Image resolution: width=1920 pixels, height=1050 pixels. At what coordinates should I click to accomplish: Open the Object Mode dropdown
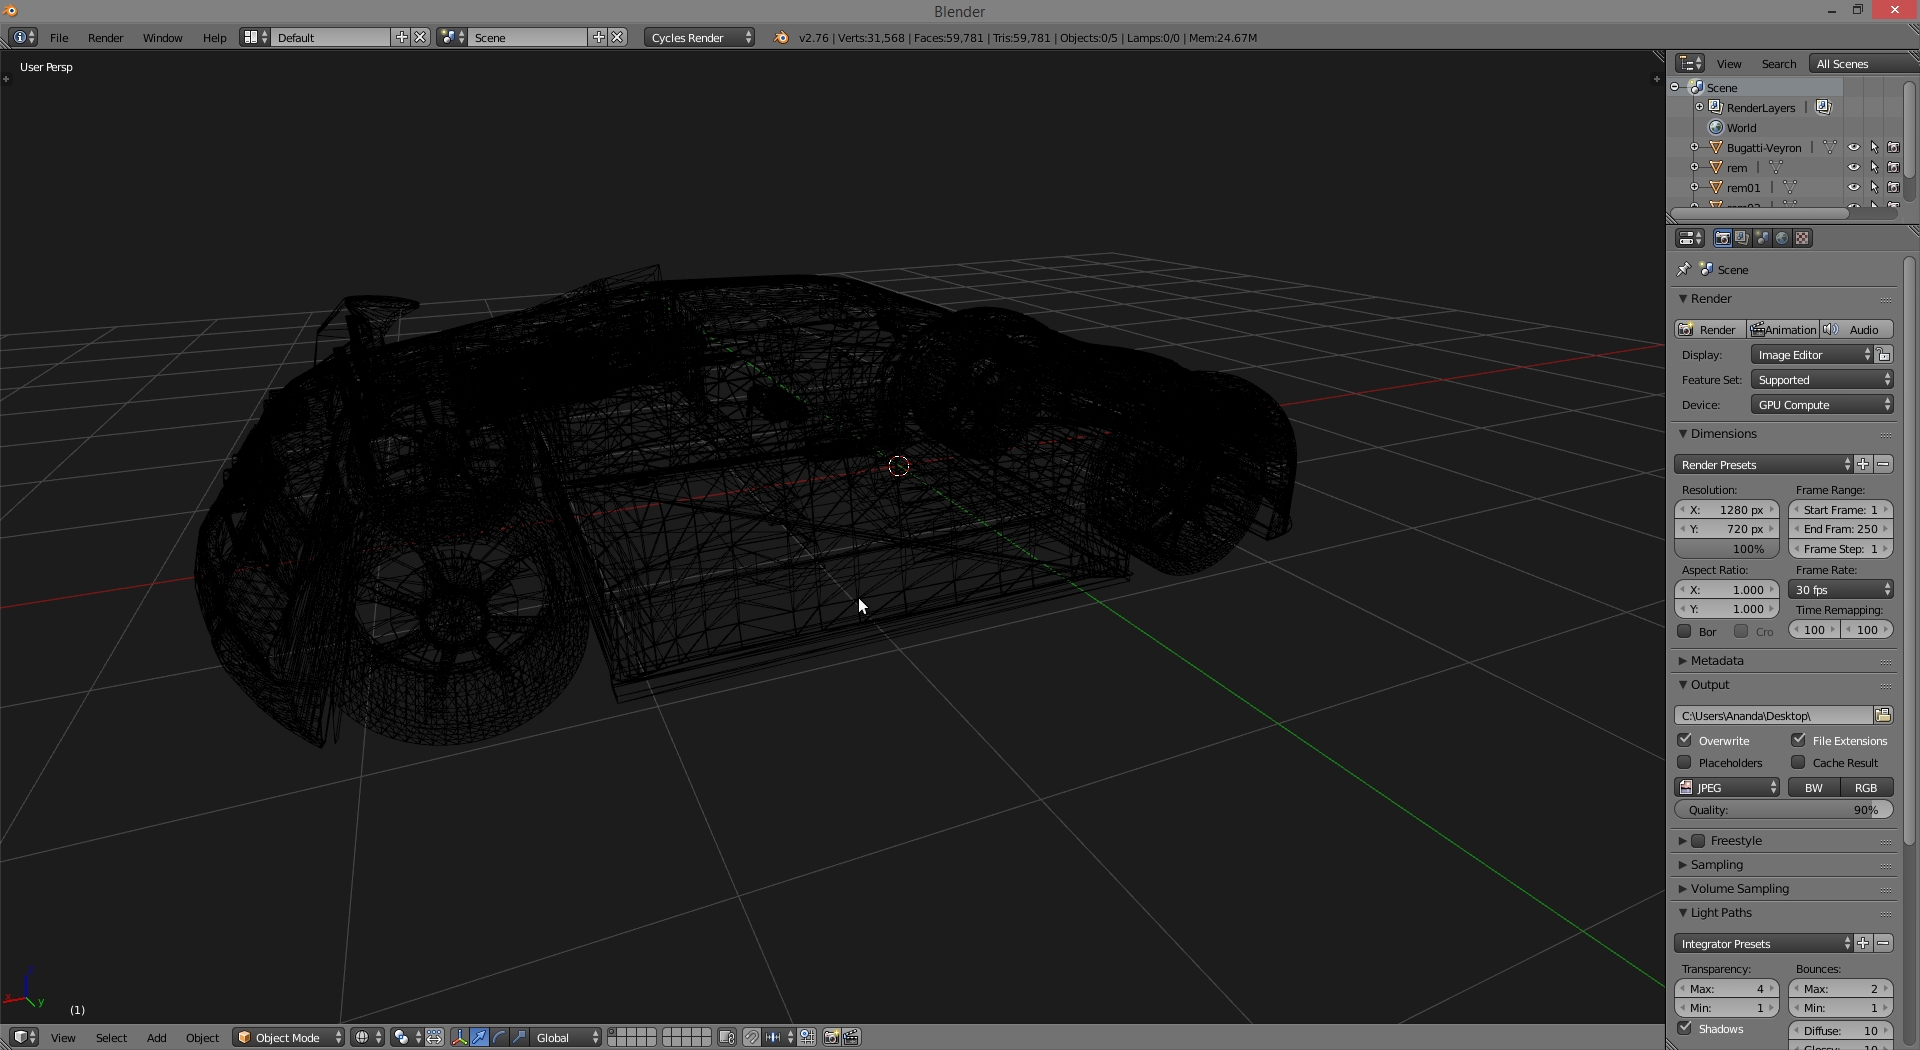coord(289,1037)
